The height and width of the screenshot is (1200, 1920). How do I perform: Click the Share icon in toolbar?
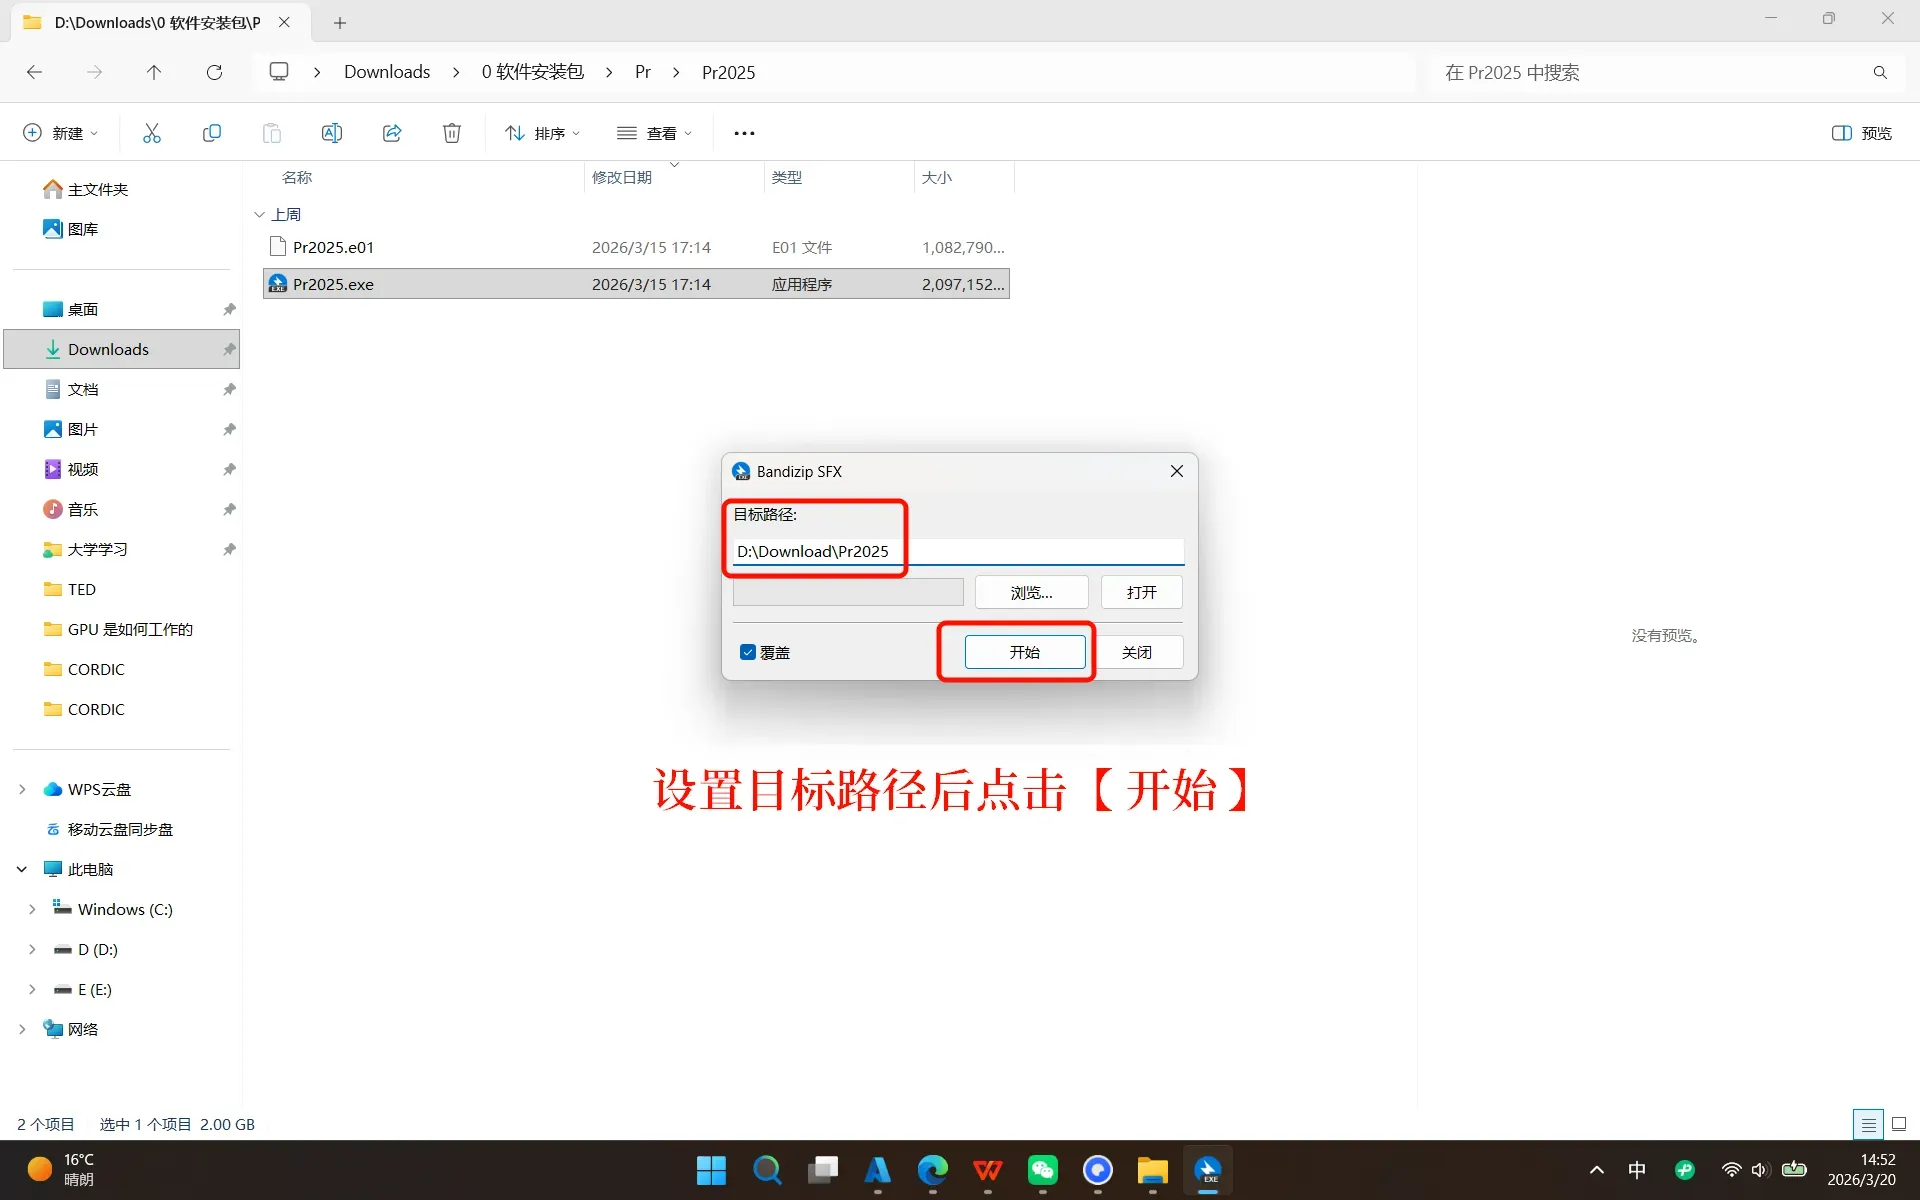click(x=392, y=133)
